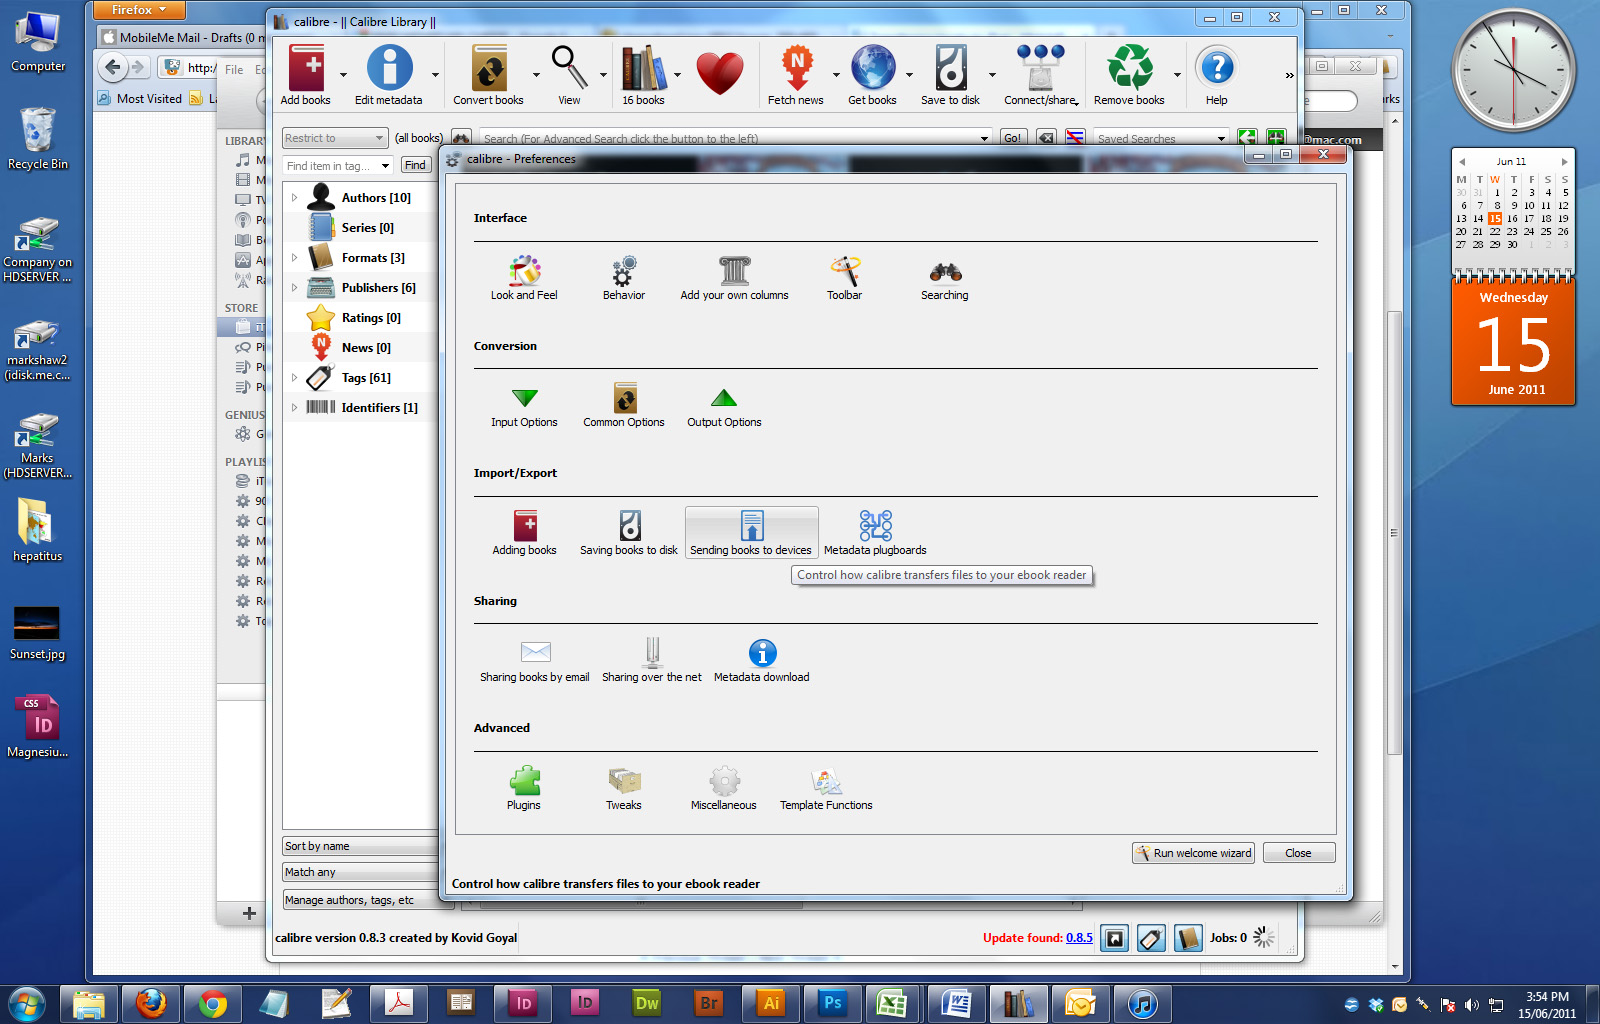Open the Restrict to combo box
The width and height of the screenshot is (1600, 1024).
[334, 138]
